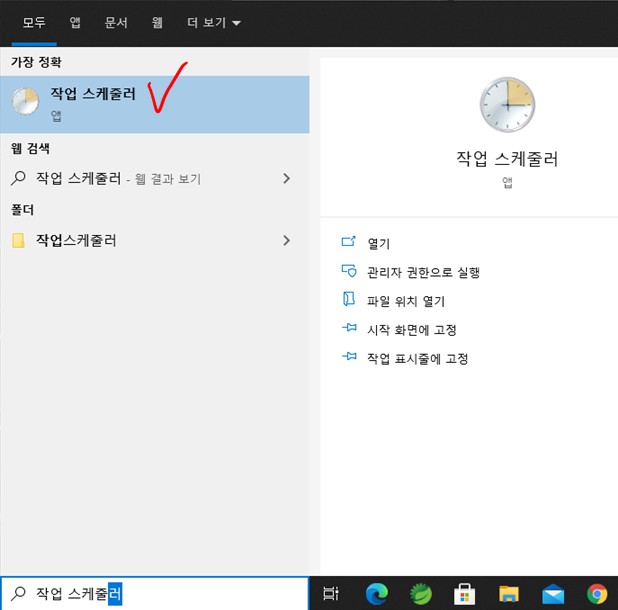Click the search box containing 작업 스케줄러
Screen dimensions: 618x610
point(154,593)
